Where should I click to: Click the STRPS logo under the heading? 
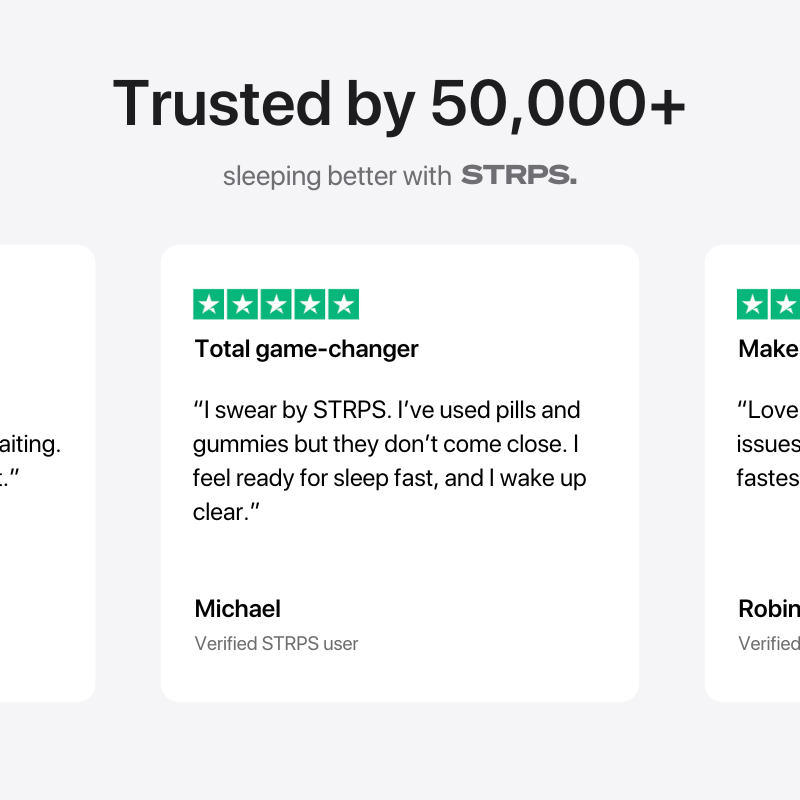click(519, 177)
